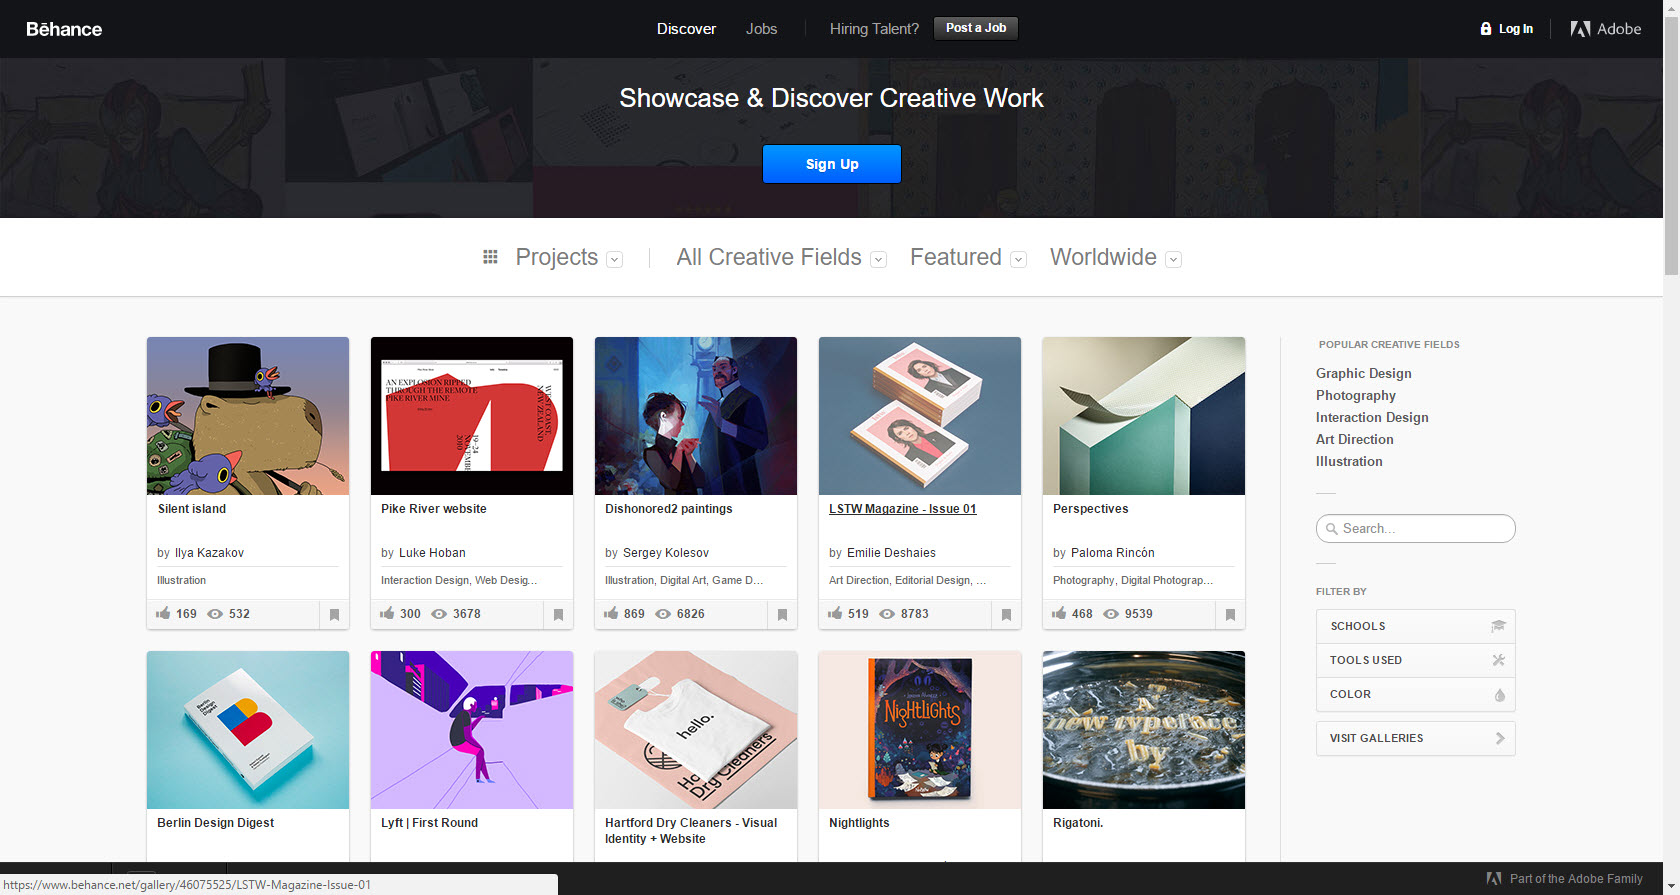
Task: Open the Berlin Design Digest thumbnail
Action: 248,730
